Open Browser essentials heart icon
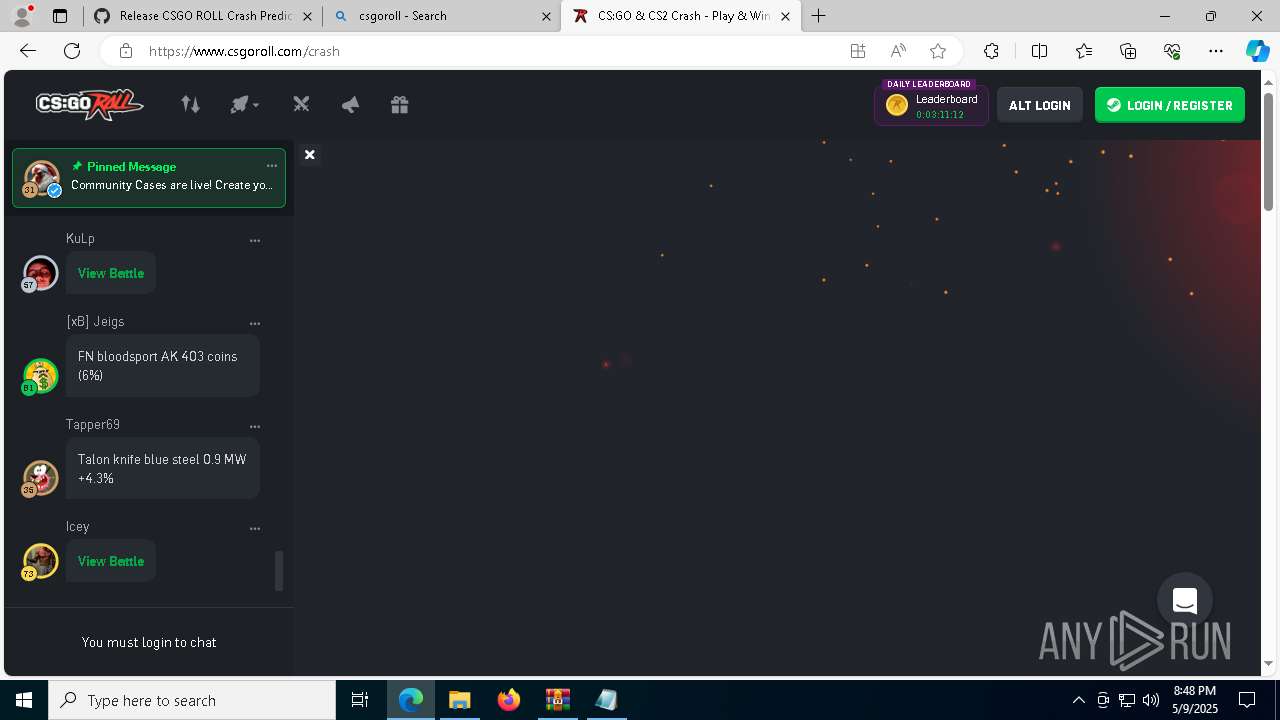 (x=1172, y=51)
